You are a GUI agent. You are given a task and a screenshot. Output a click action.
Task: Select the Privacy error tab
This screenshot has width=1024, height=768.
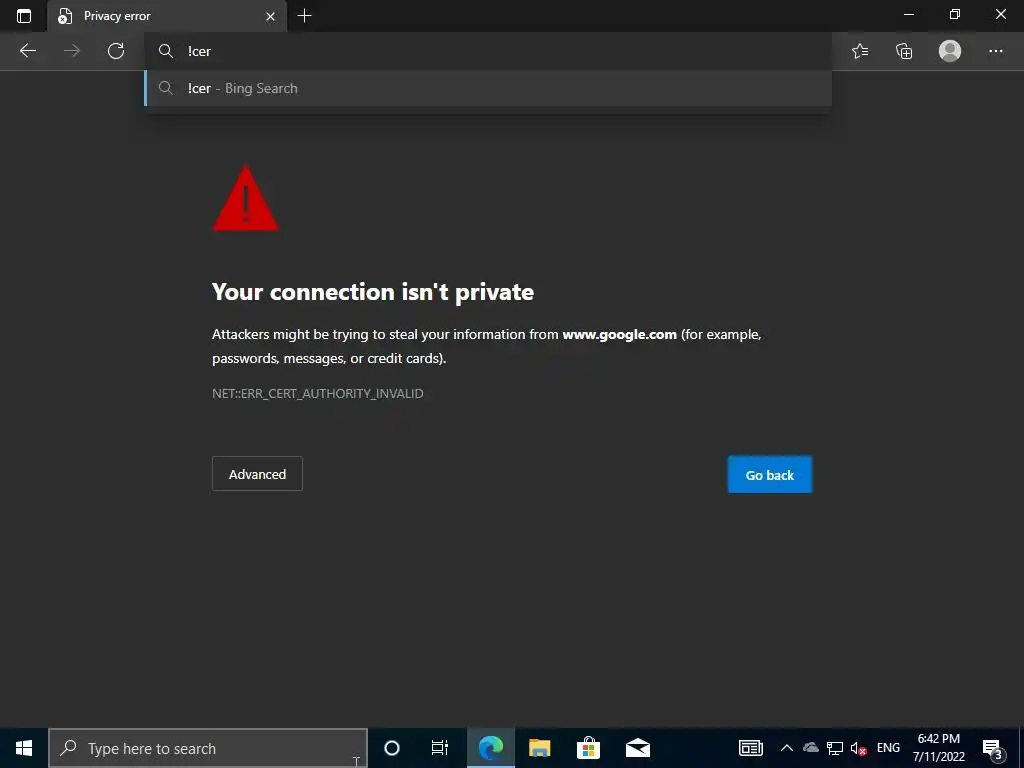pos(167,16)
